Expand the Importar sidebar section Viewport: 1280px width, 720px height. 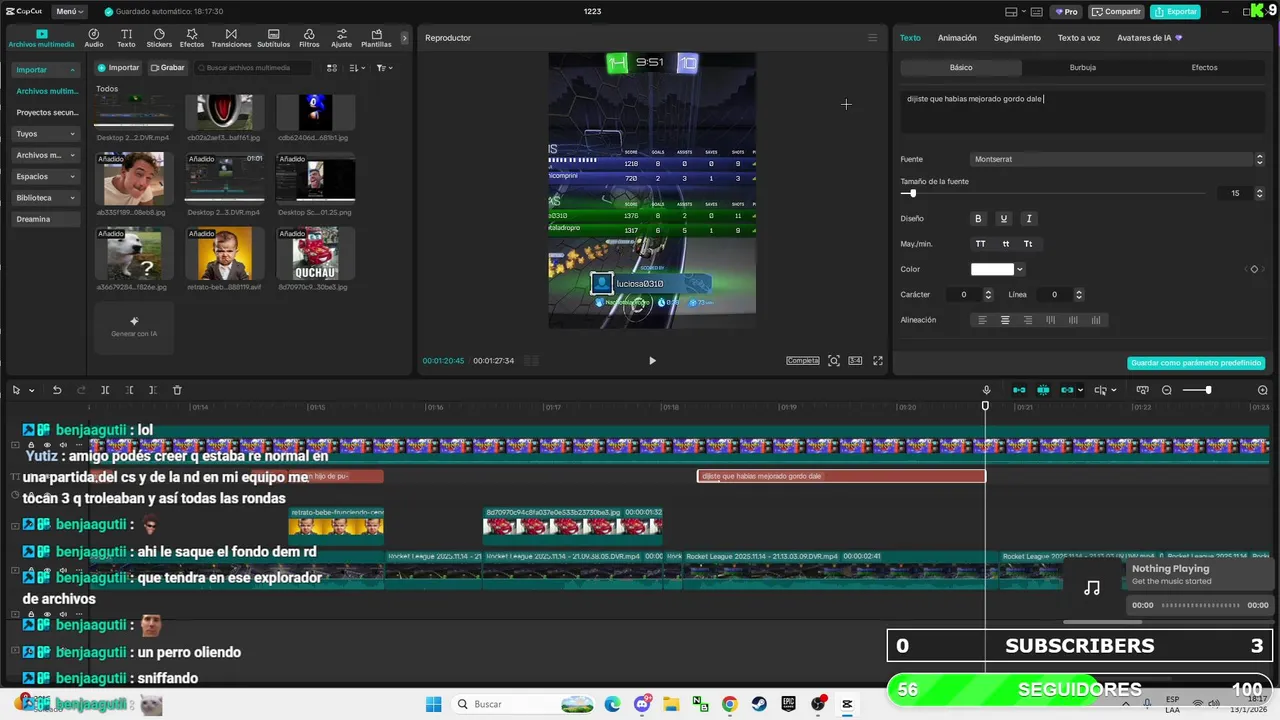tap(45, 70)
